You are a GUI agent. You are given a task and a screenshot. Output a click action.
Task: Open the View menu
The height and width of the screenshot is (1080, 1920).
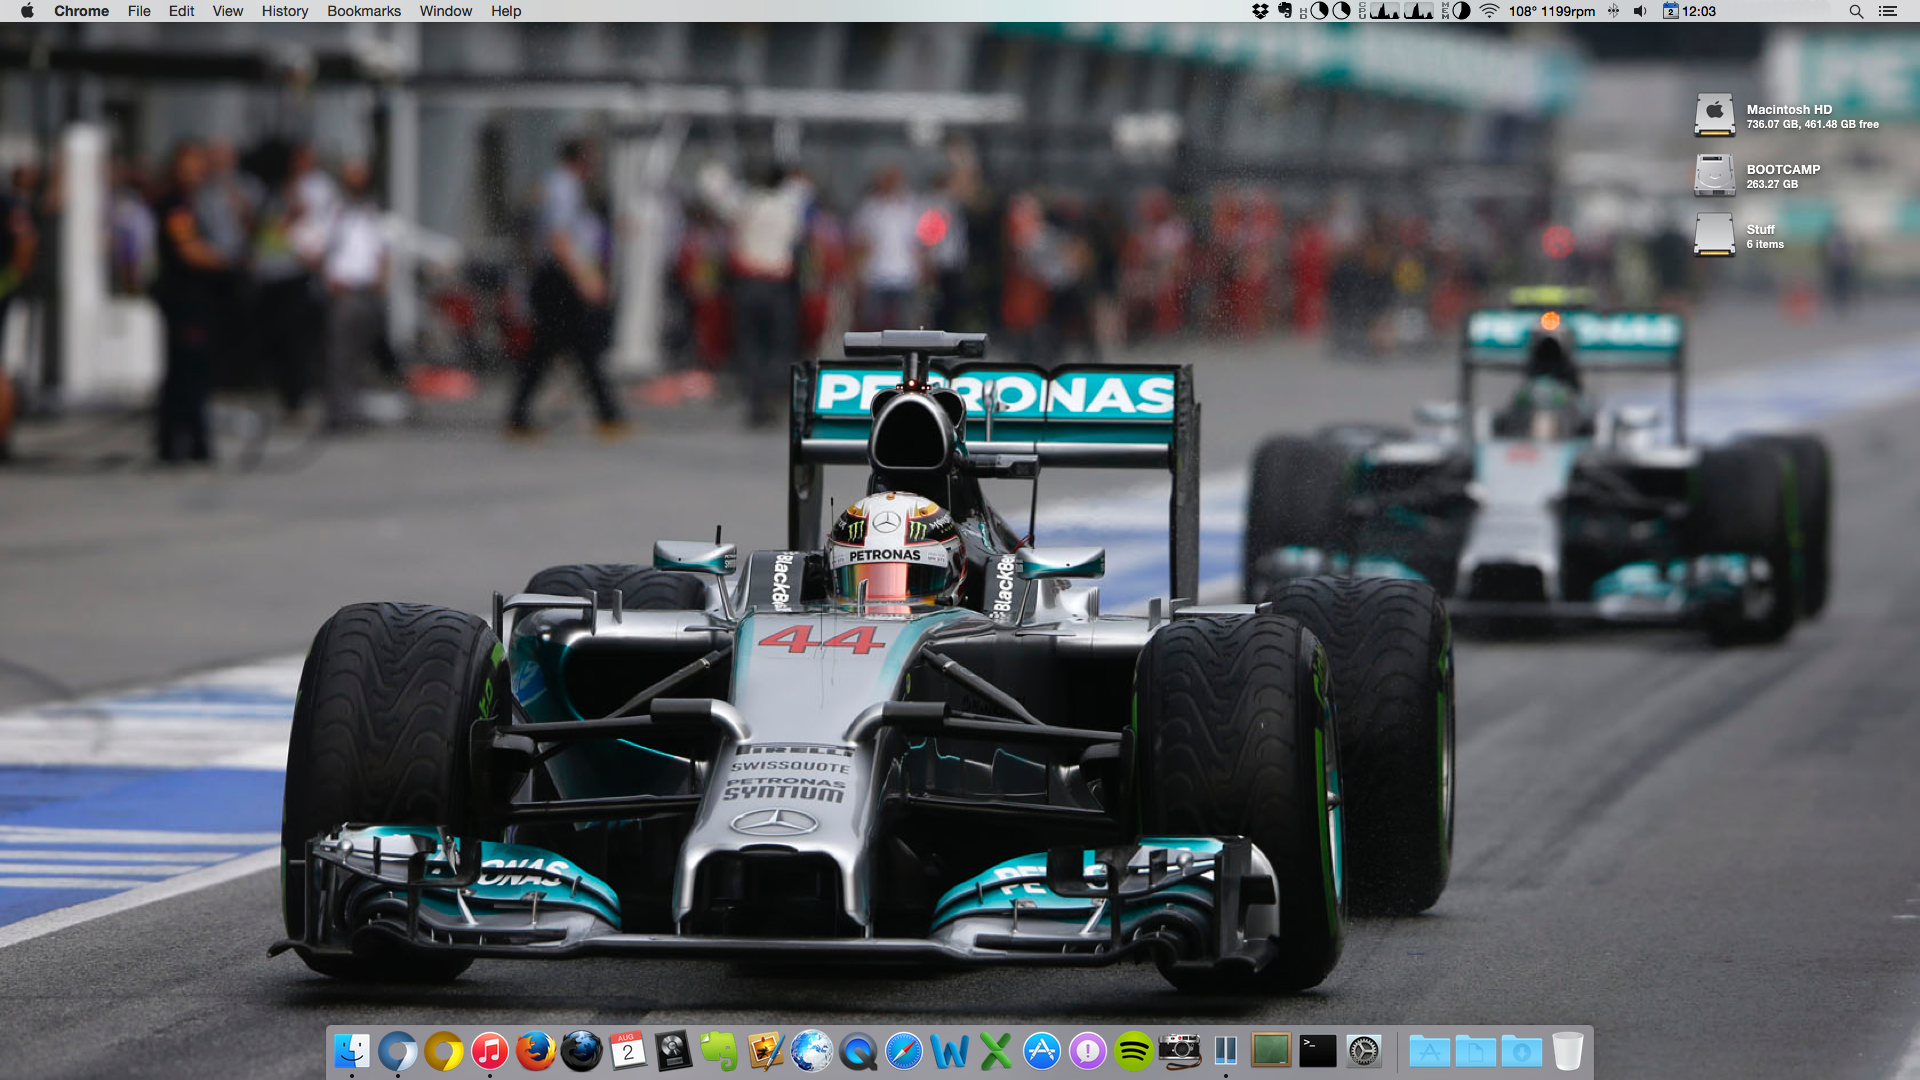click(x=227, y=11)
